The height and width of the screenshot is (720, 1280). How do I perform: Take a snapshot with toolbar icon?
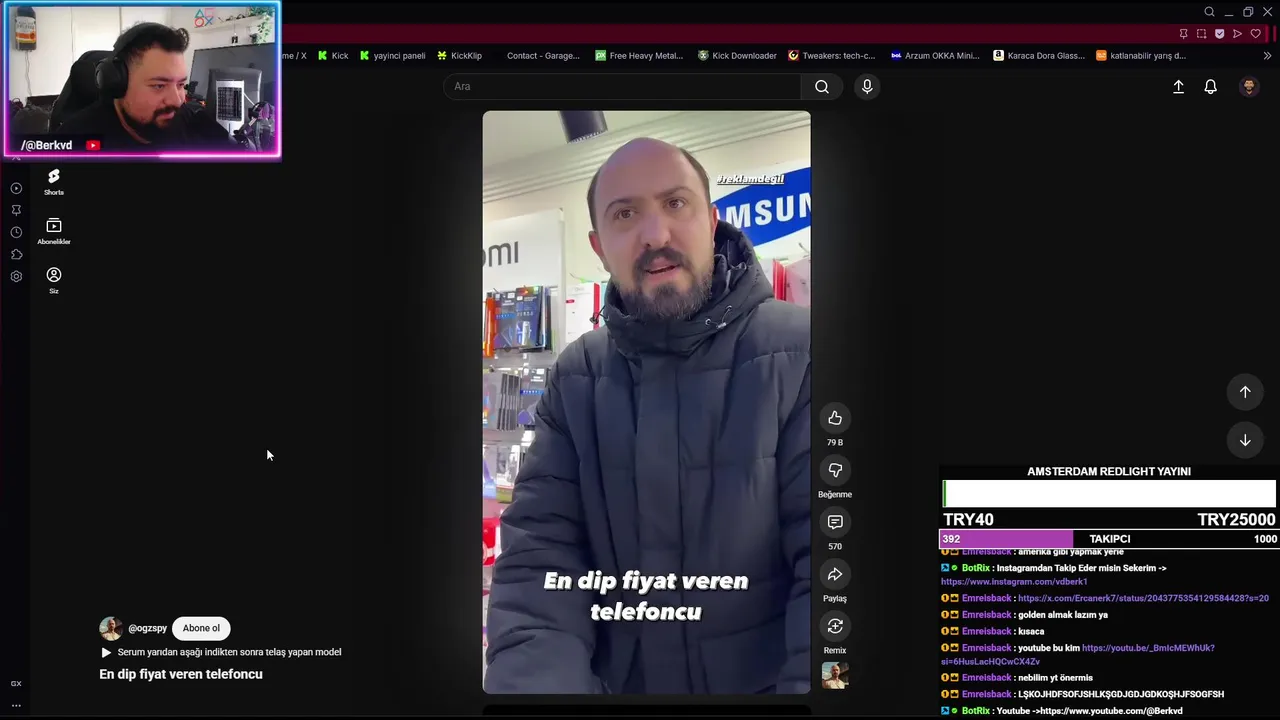(1201, 34)
